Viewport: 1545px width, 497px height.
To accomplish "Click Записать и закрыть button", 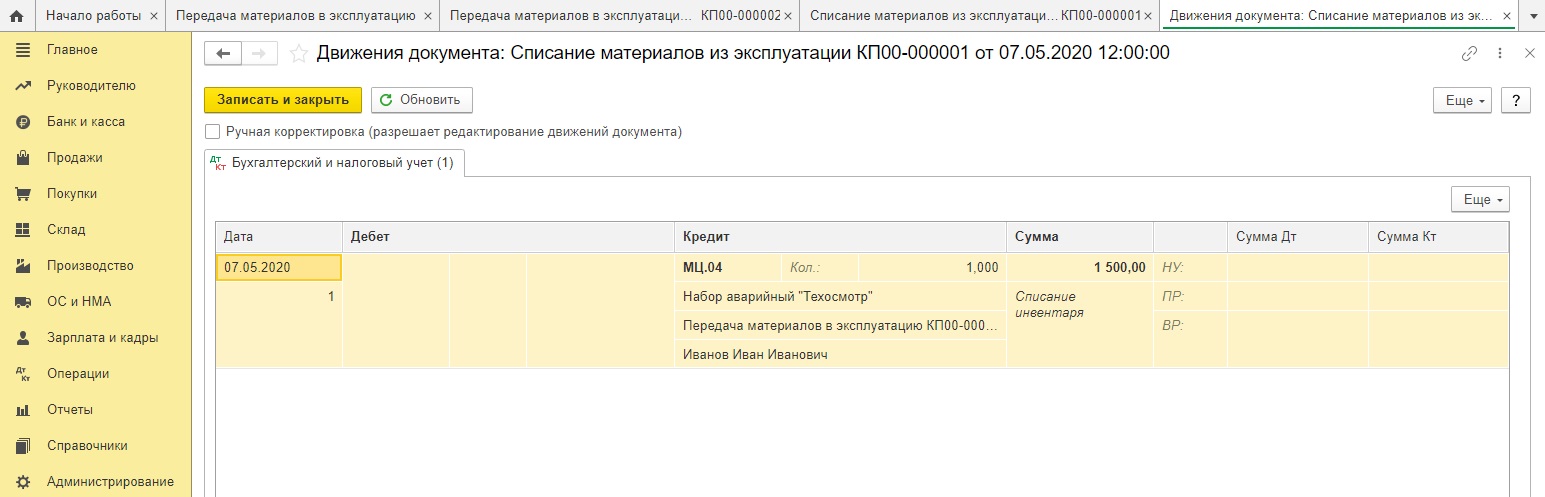I will [x=282, y=100].
